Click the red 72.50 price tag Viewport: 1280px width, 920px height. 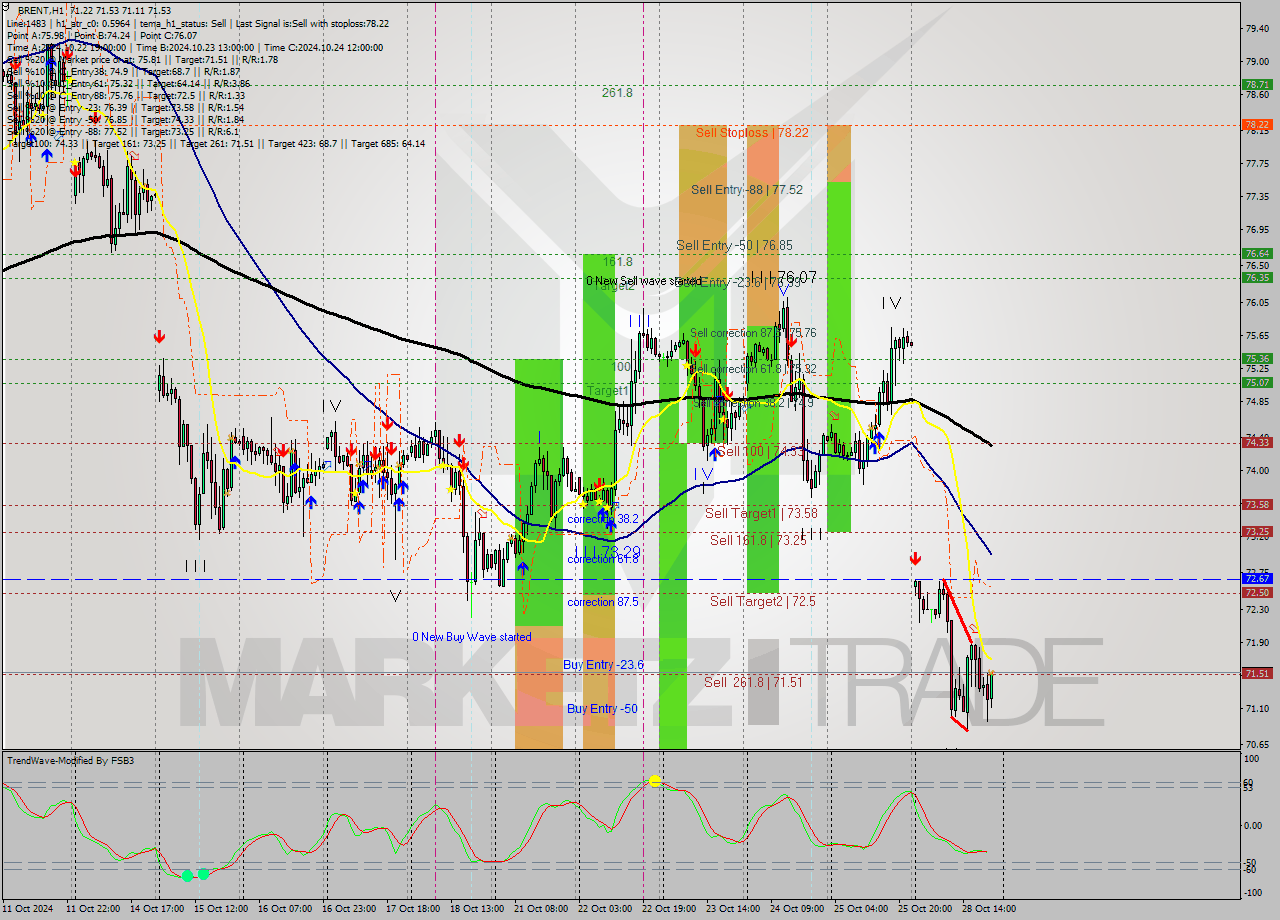coord(1257,593)
